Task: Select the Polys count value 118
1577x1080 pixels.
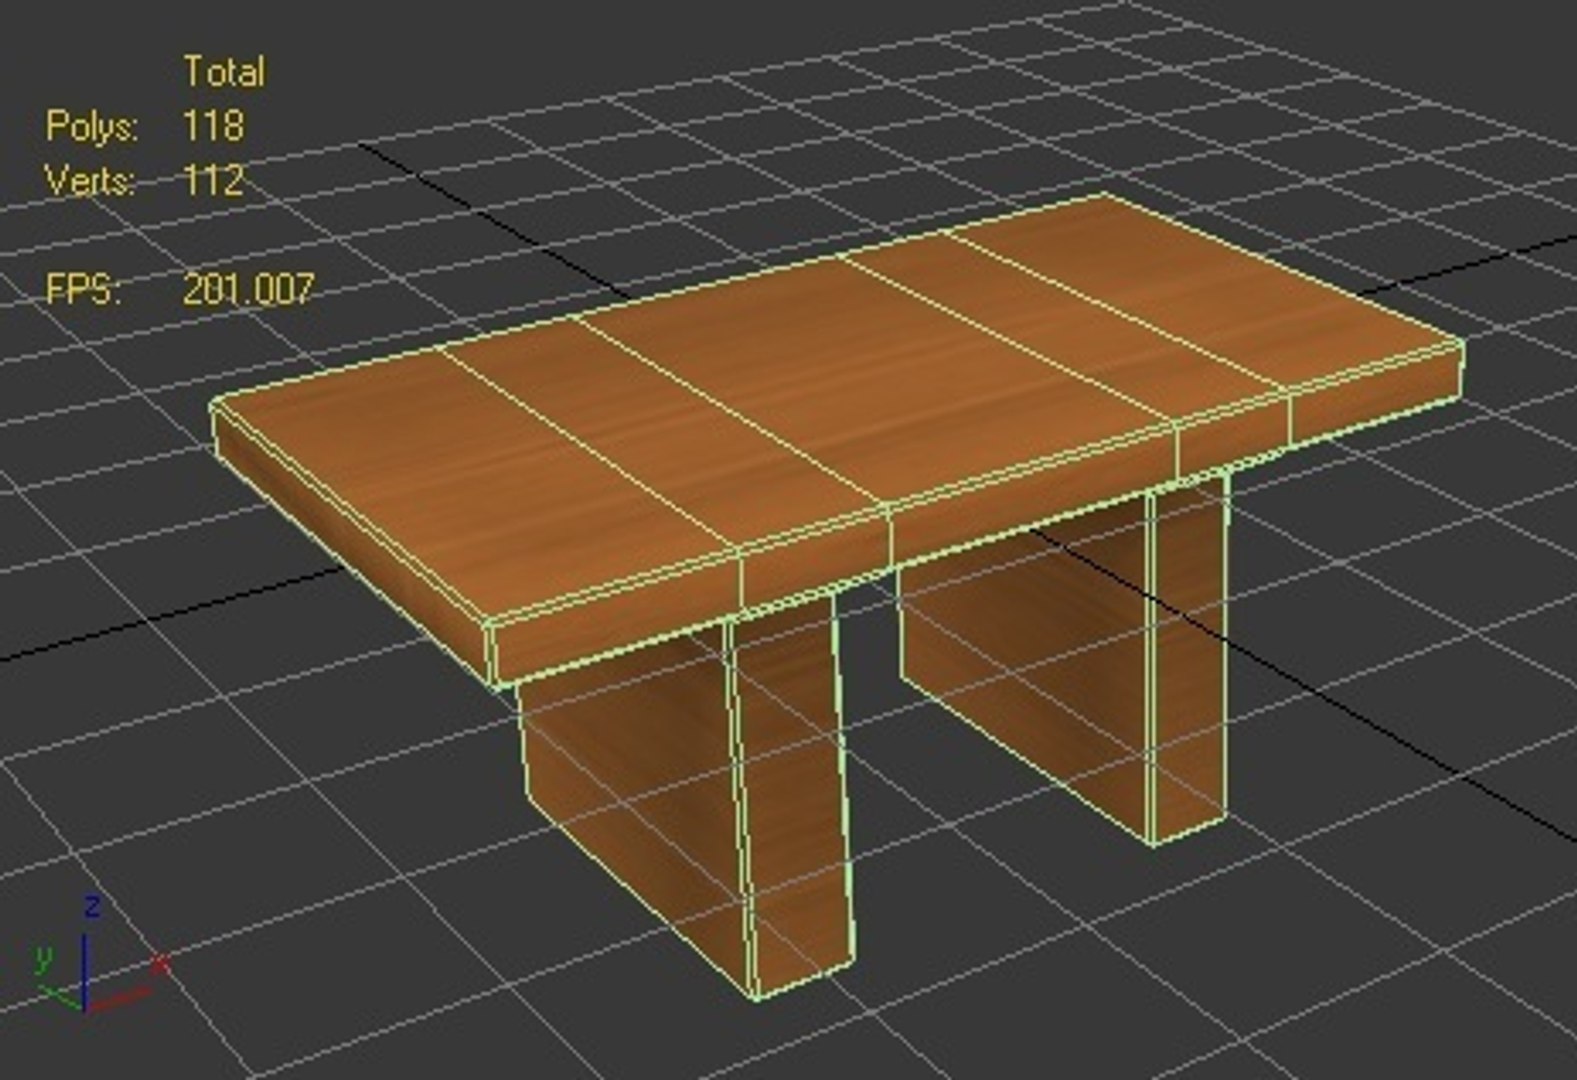Action: click(x=213, y=126)
